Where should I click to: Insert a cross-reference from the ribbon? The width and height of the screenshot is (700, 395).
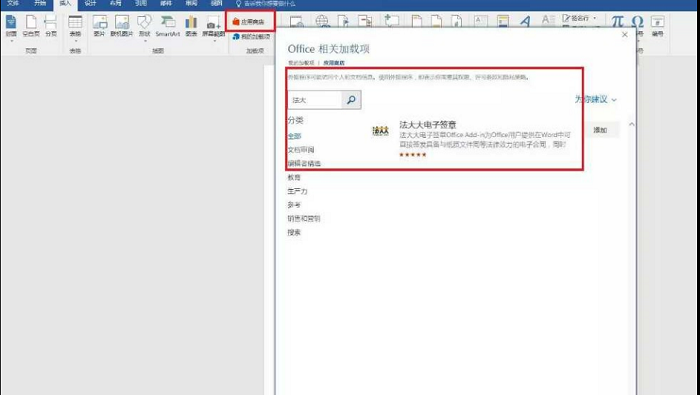[365, 21]
